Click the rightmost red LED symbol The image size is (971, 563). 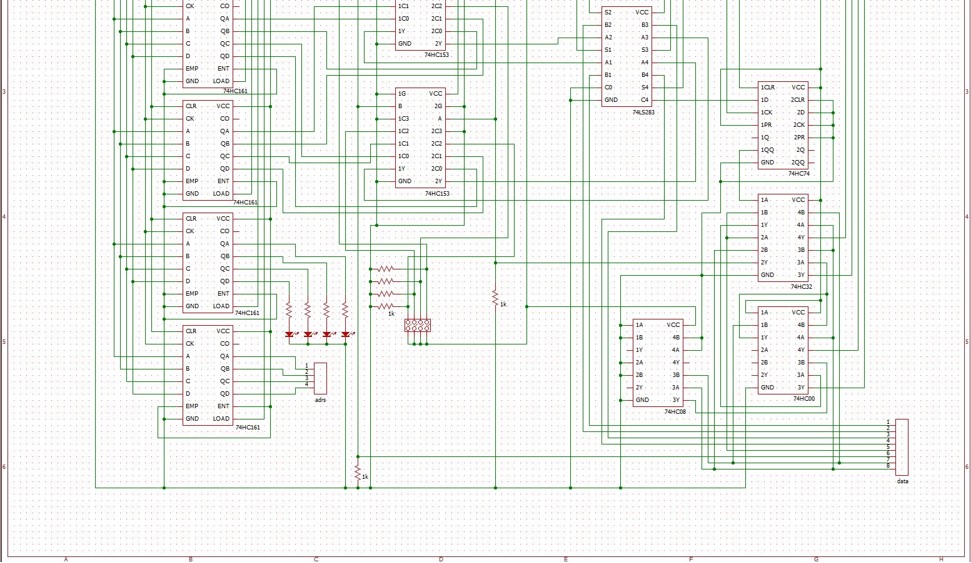346,334
